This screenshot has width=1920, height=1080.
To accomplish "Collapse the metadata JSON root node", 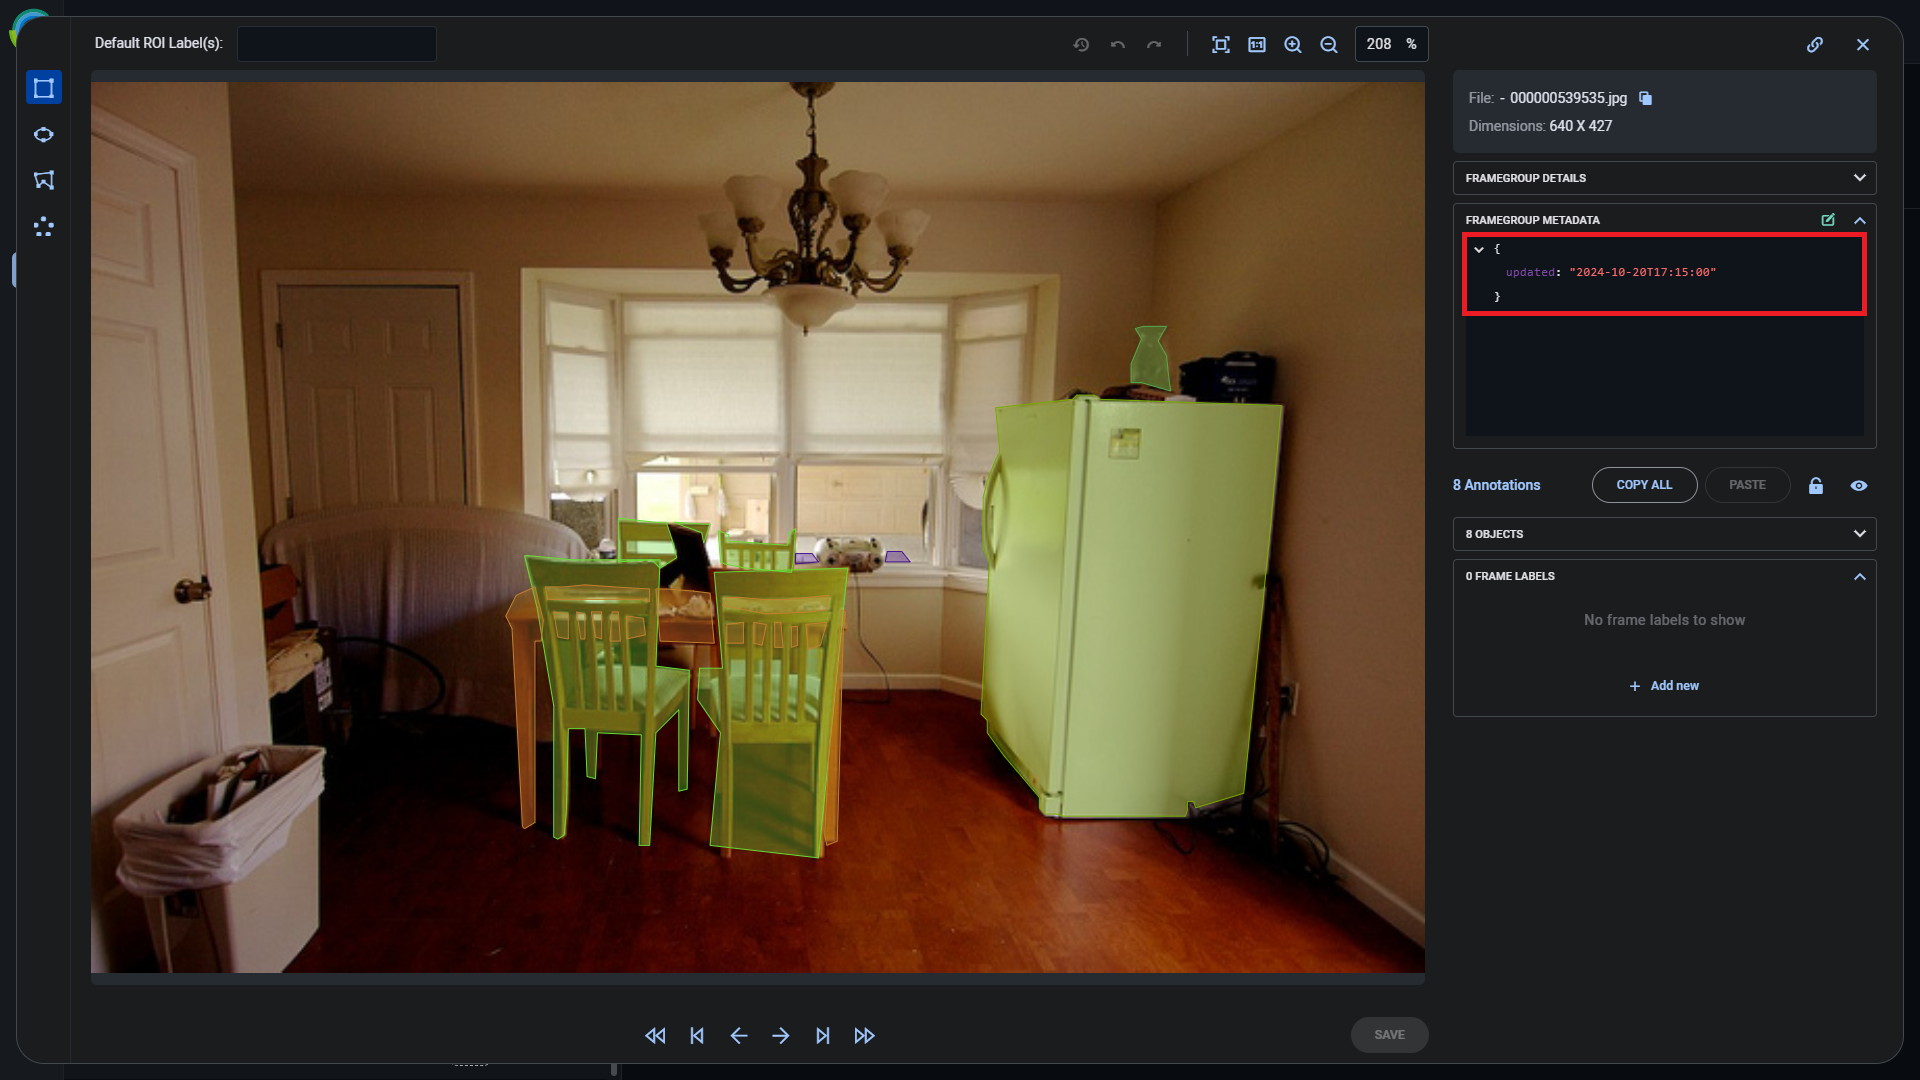I will (x=1480, y=249).
